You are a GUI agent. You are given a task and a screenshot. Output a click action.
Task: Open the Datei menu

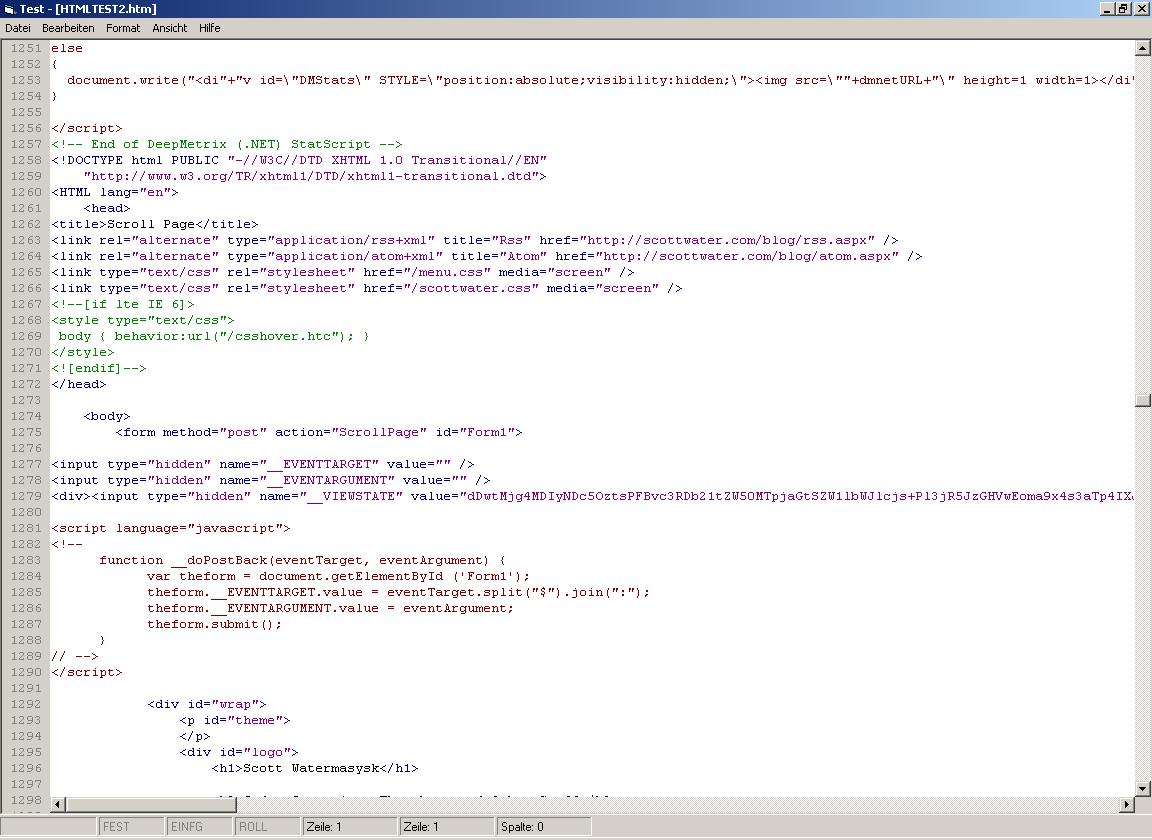pyautogui.click(x=18, y=28)
